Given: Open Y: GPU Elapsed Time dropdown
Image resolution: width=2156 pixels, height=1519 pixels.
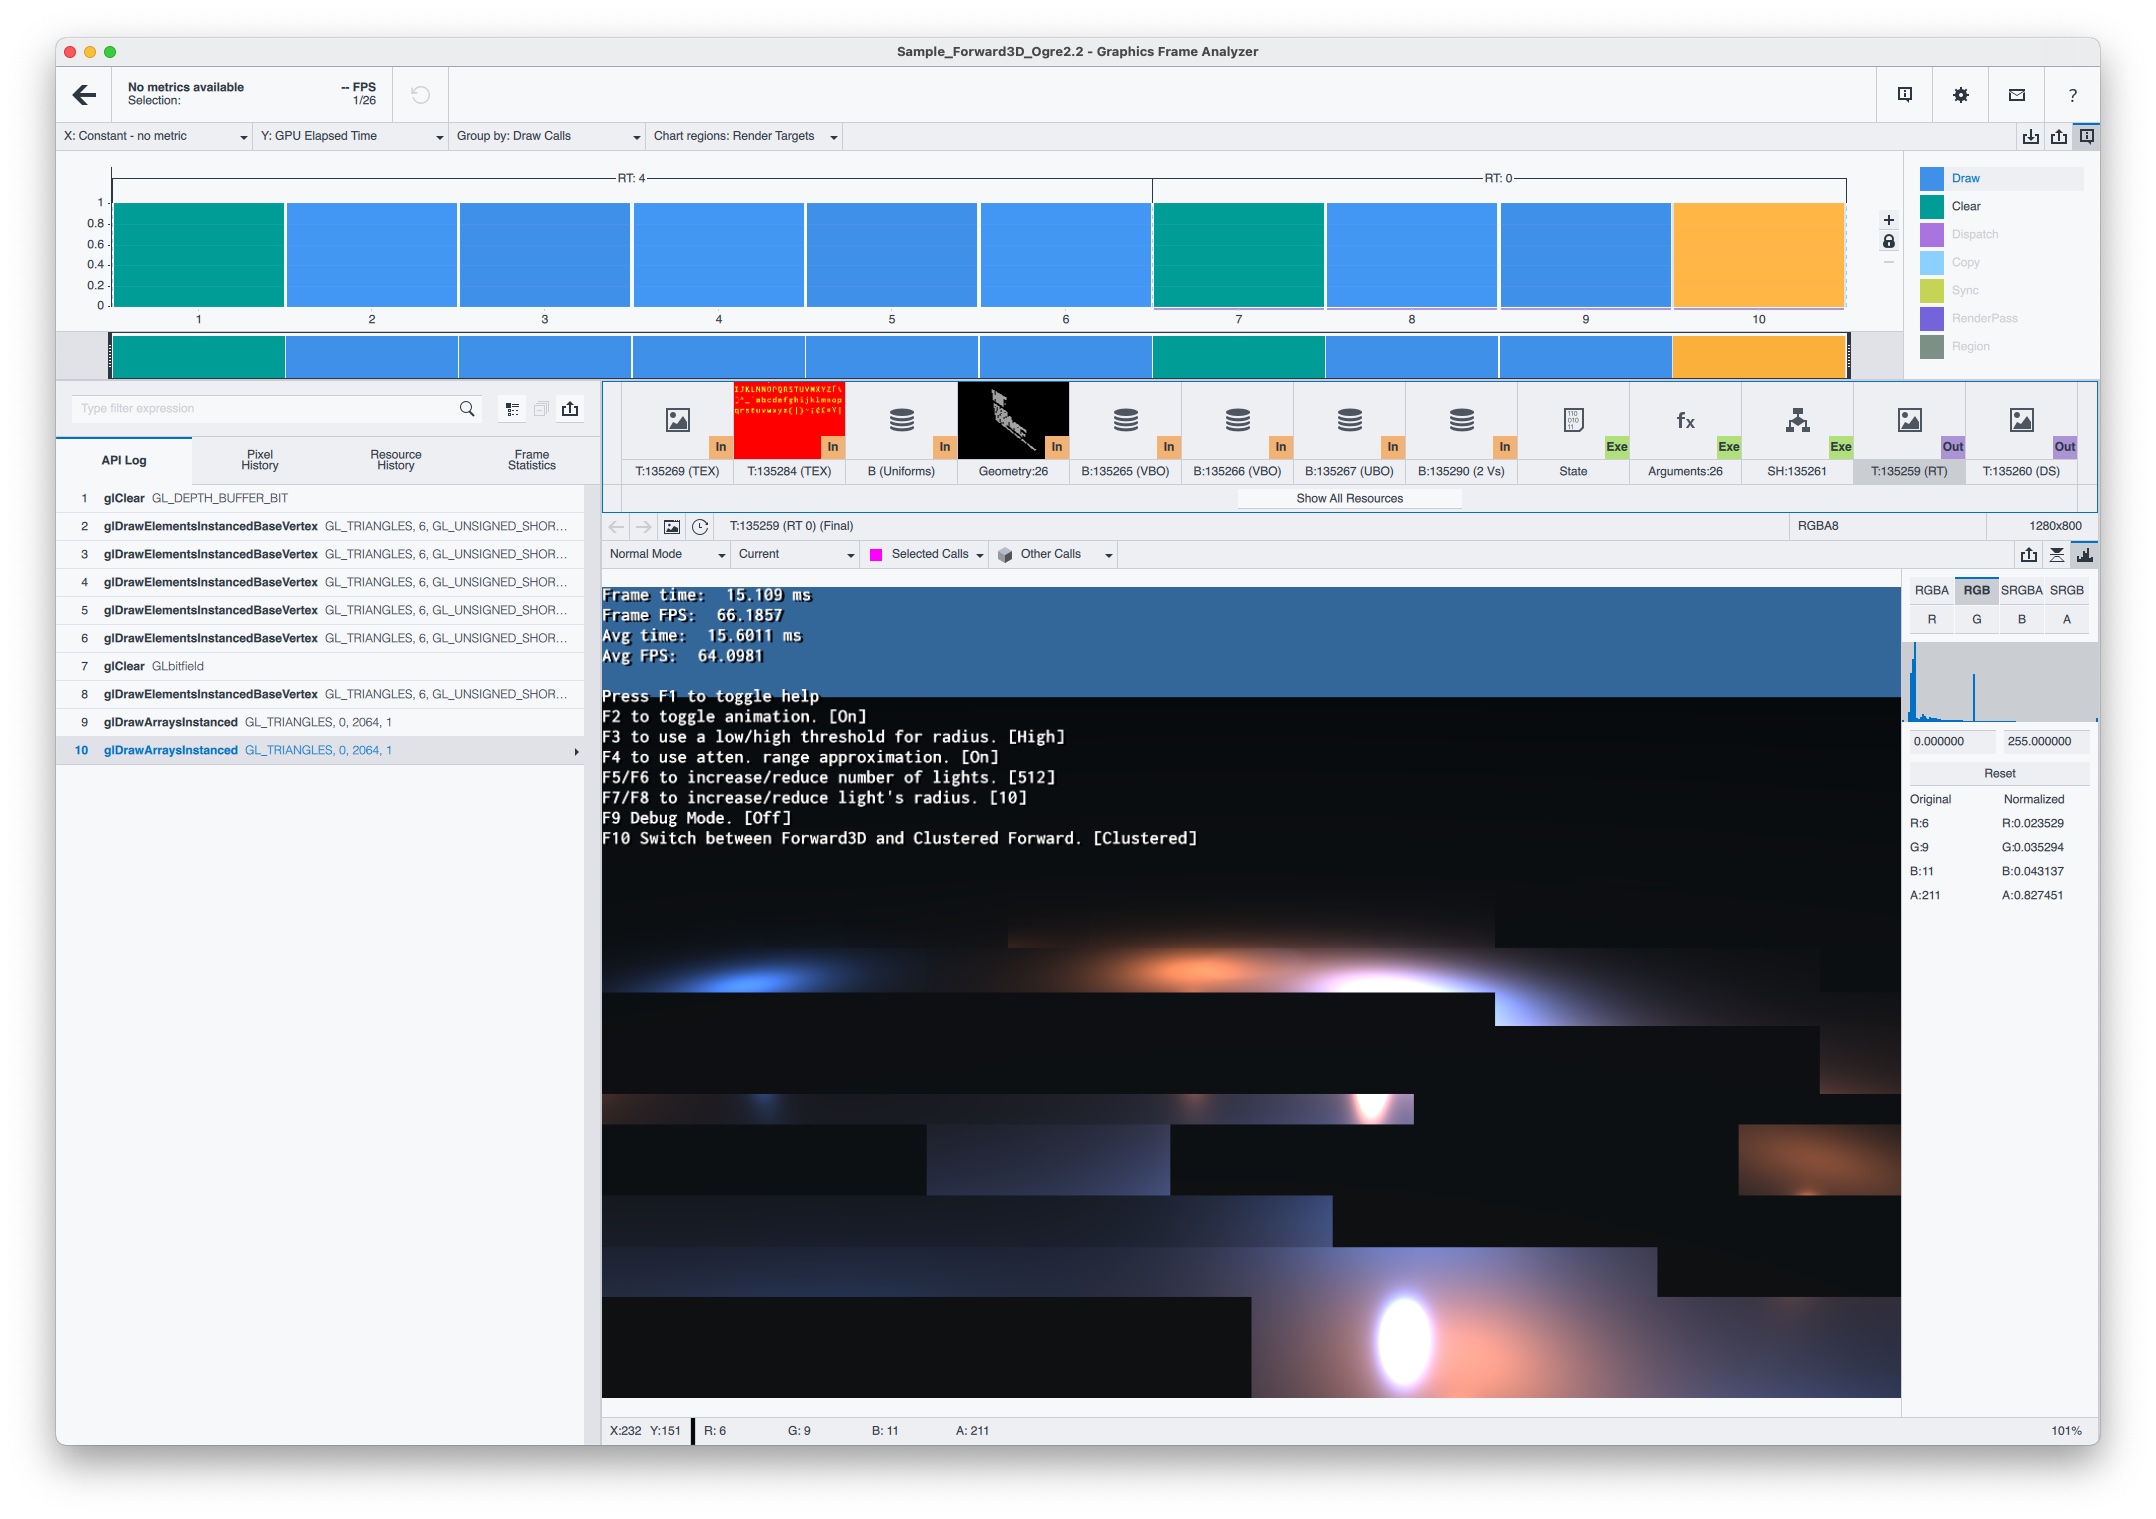Looking at the screenshot, I should click(x=351, y=137).
